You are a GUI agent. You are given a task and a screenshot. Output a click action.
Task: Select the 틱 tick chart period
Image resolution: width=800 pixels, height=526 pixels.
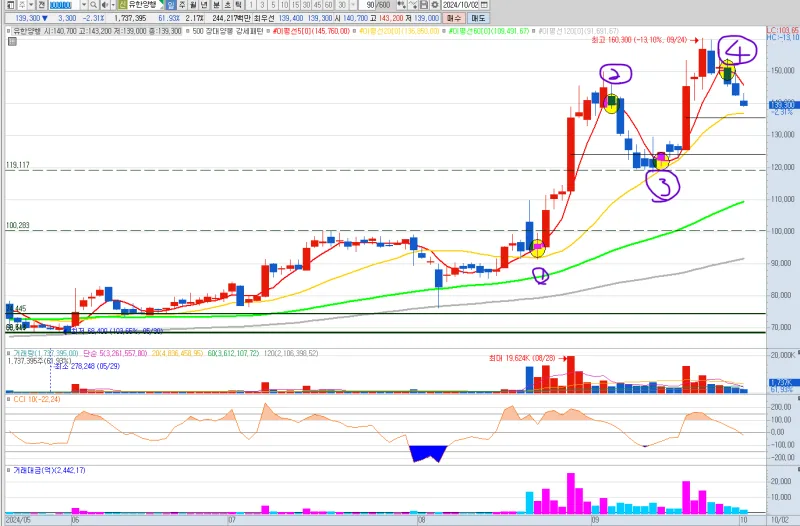pyautogui.click(x=237, y=6)
